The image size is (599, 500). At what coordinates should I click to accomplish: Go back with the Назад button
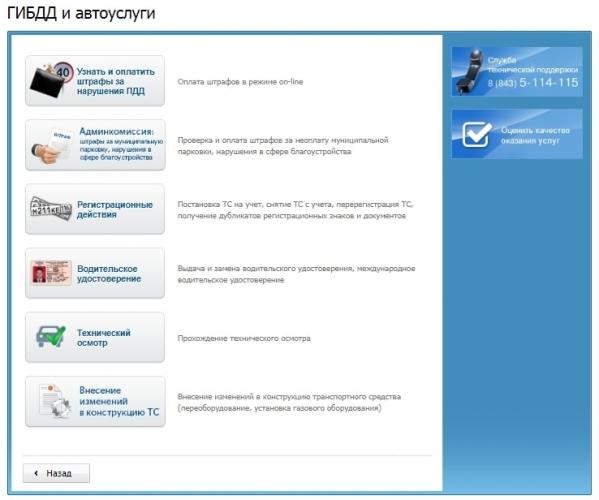[x=57, y=473]
